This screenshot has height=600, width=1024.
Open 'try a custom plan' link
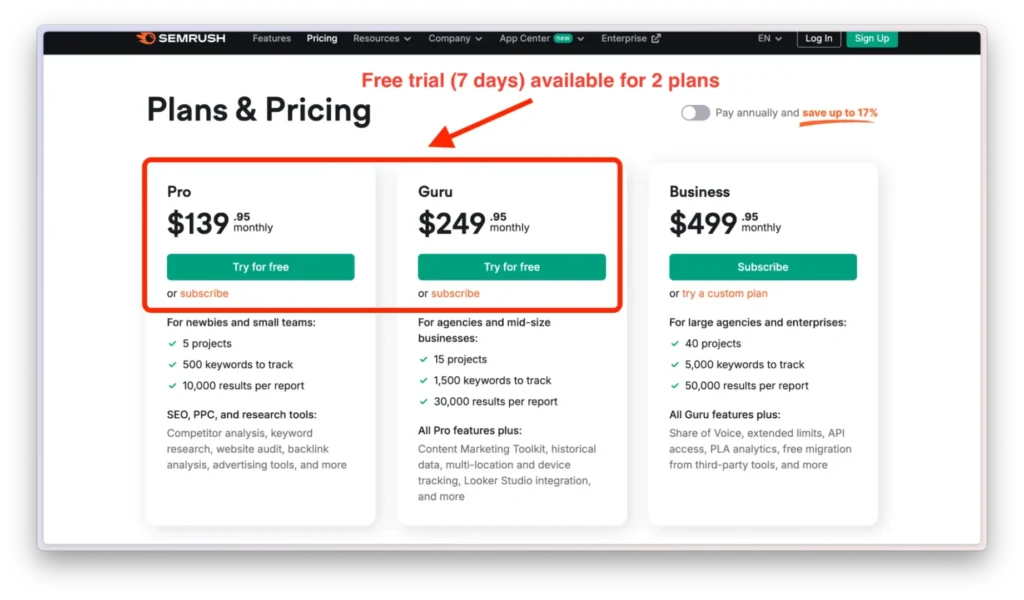[724, 293]
